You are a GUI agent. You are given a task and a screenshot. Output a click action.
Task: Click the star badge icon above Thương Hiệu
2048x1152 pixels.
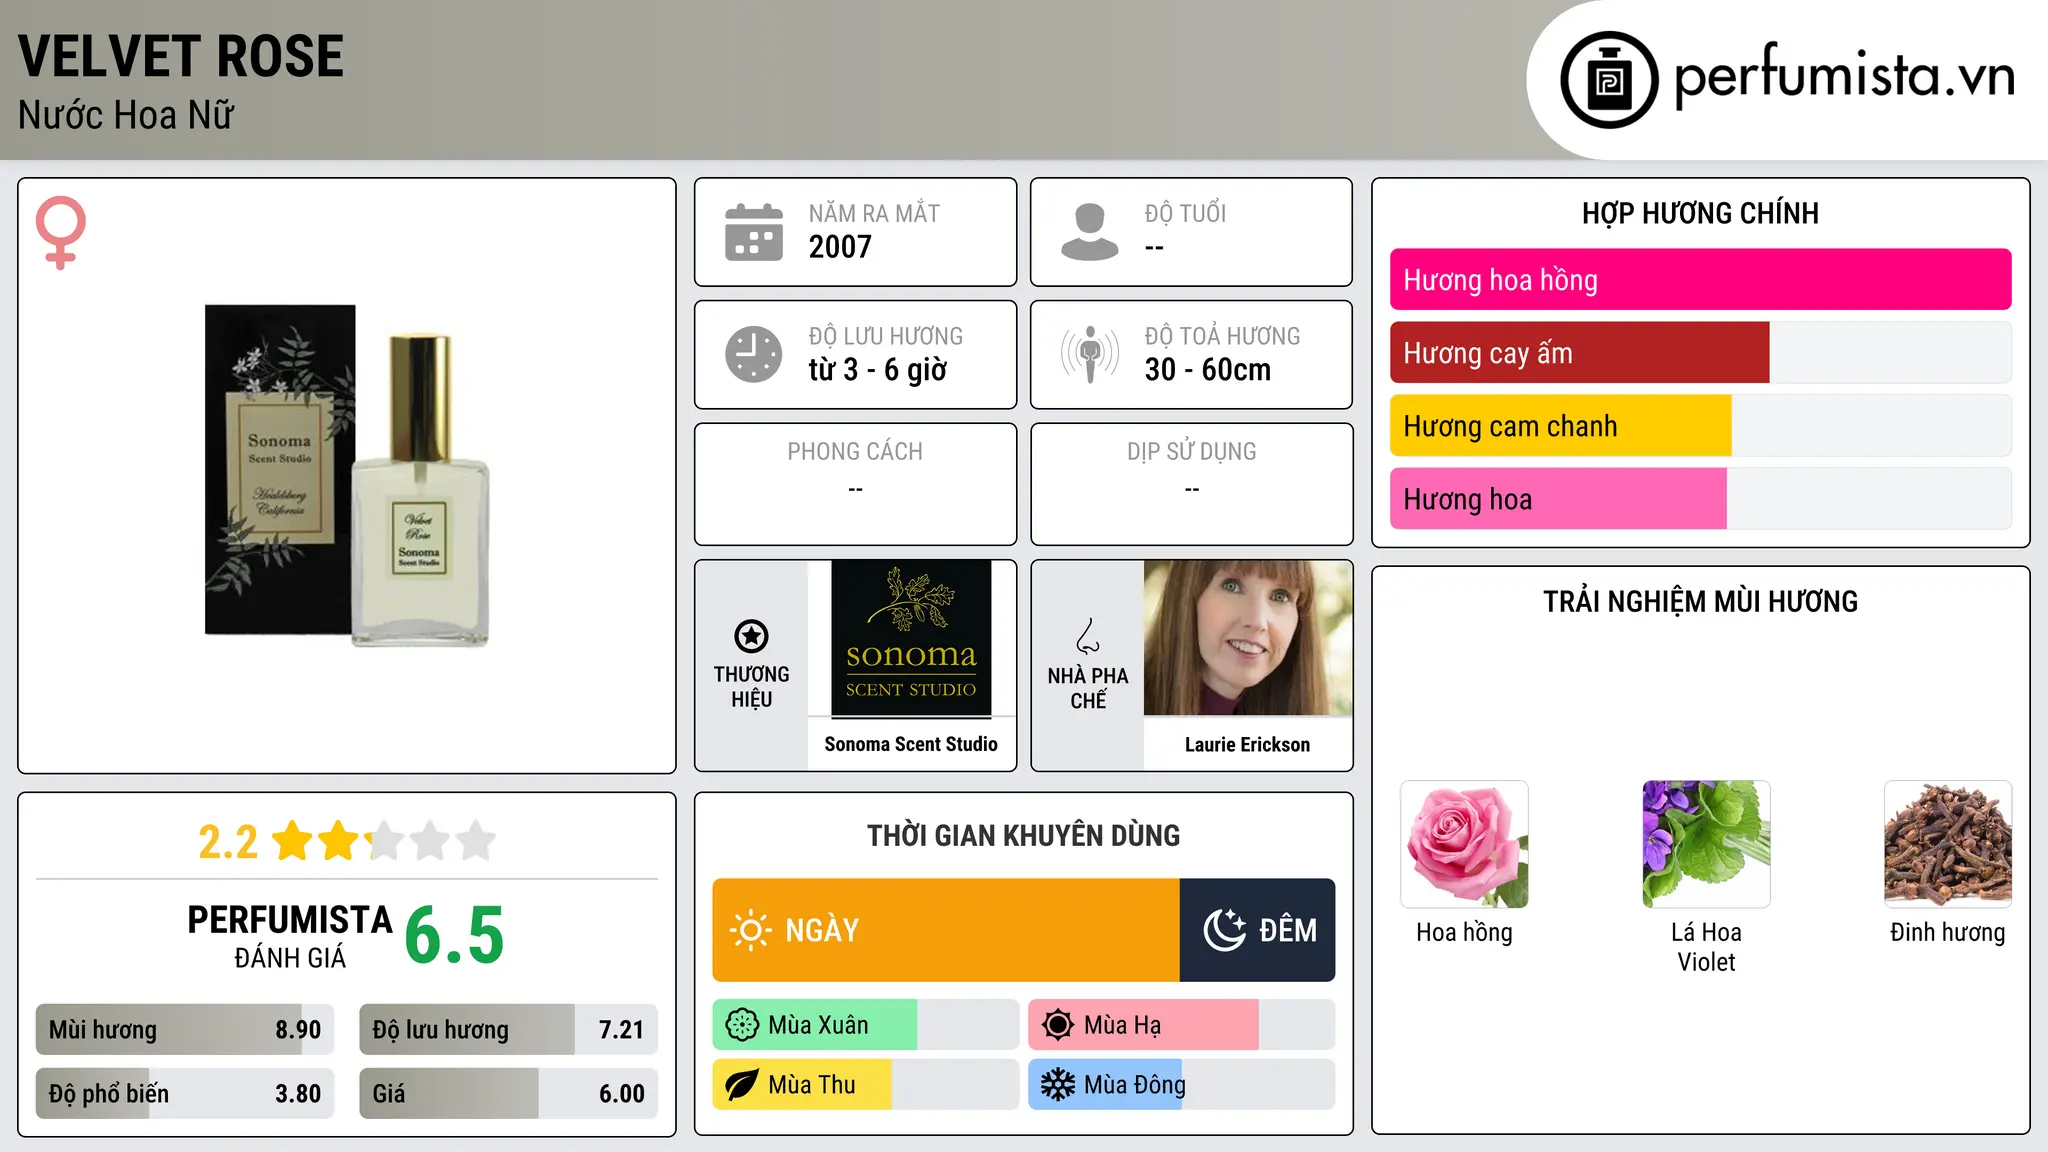click(752, 636)
